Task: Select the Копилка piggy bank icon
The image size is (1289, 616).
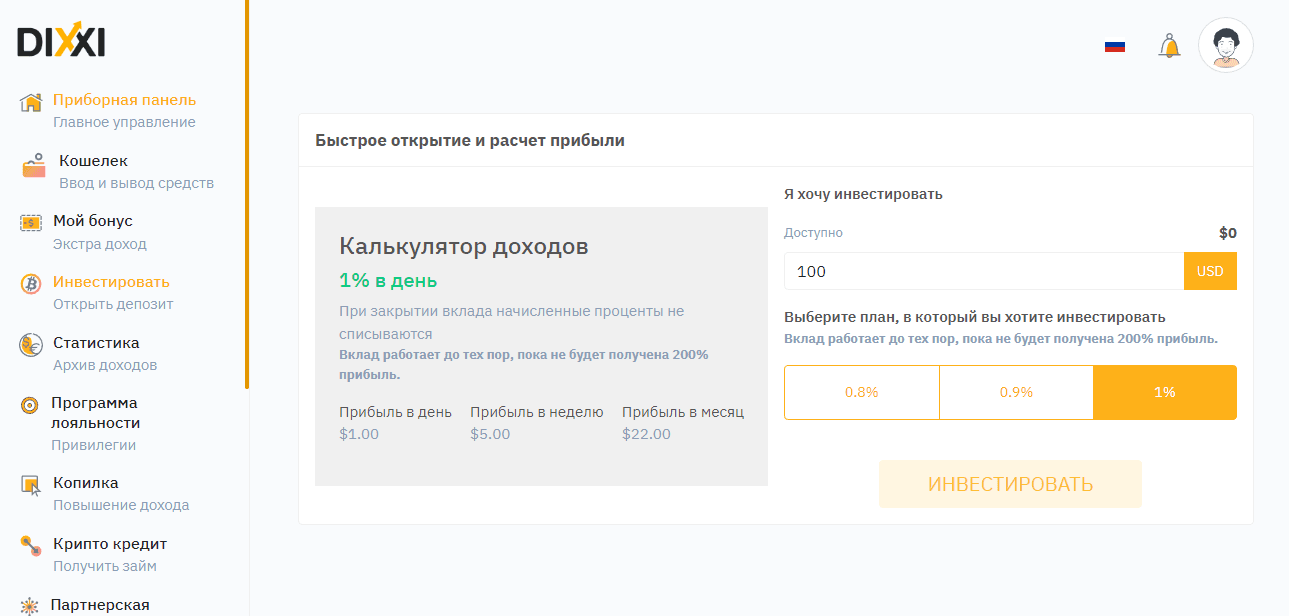Action: coord(30,483)
